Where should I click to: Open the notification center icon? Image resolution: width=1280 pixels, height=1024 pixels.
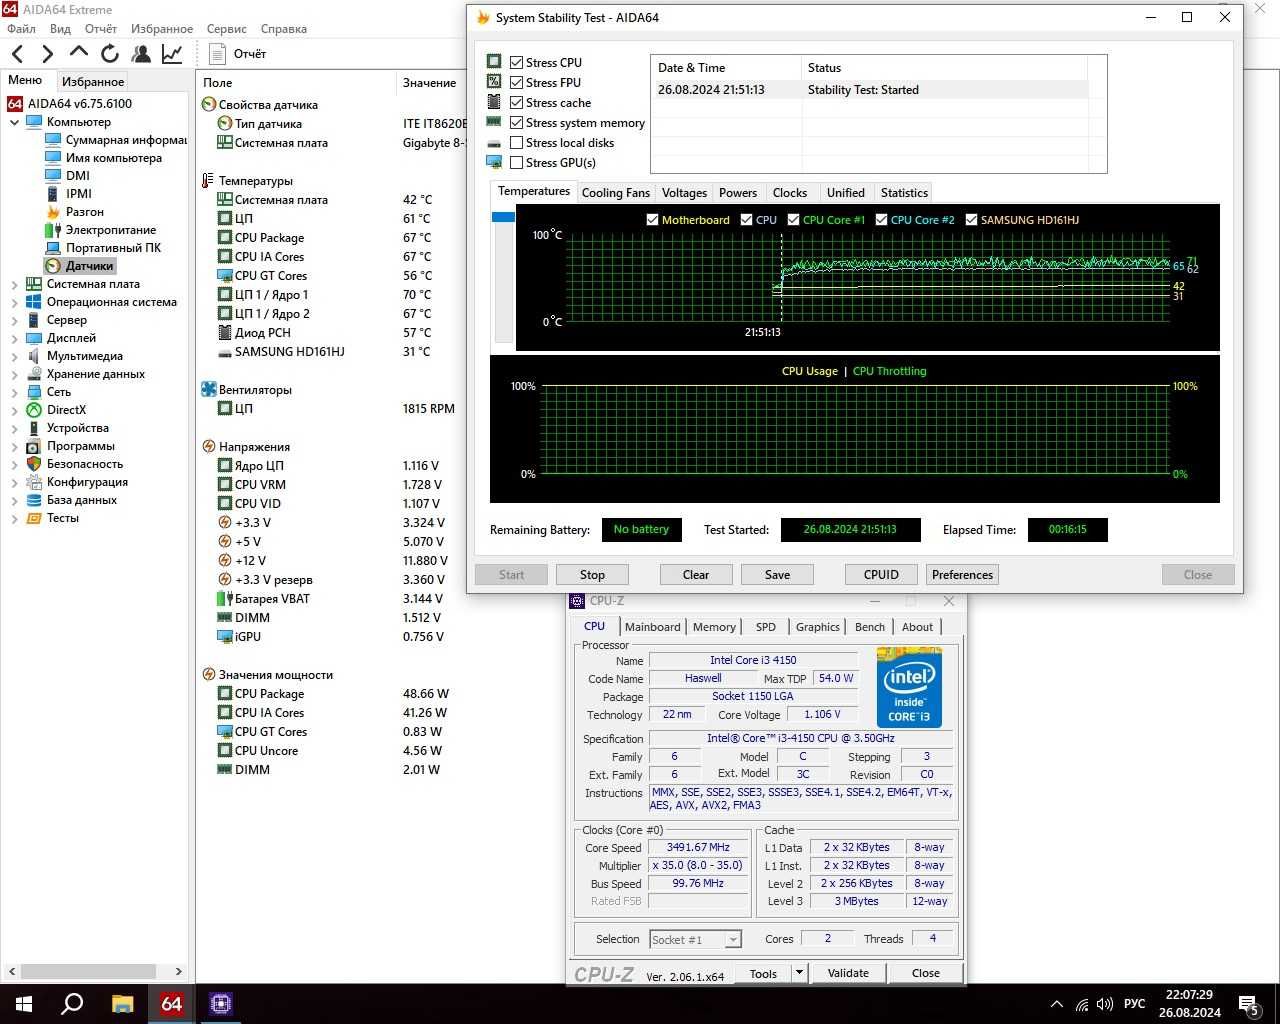(1249, 1004)
